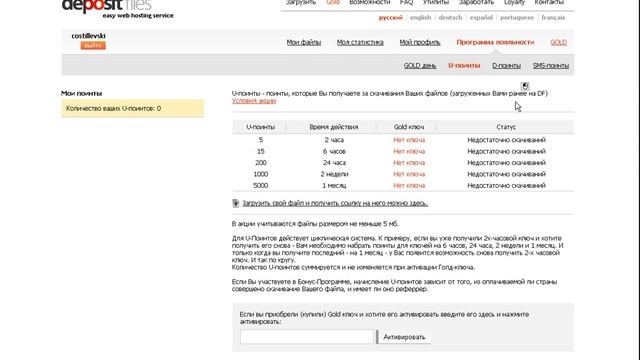Select D-поинты subtab
The width and height of the screenshot is (640, 360).
506,66
